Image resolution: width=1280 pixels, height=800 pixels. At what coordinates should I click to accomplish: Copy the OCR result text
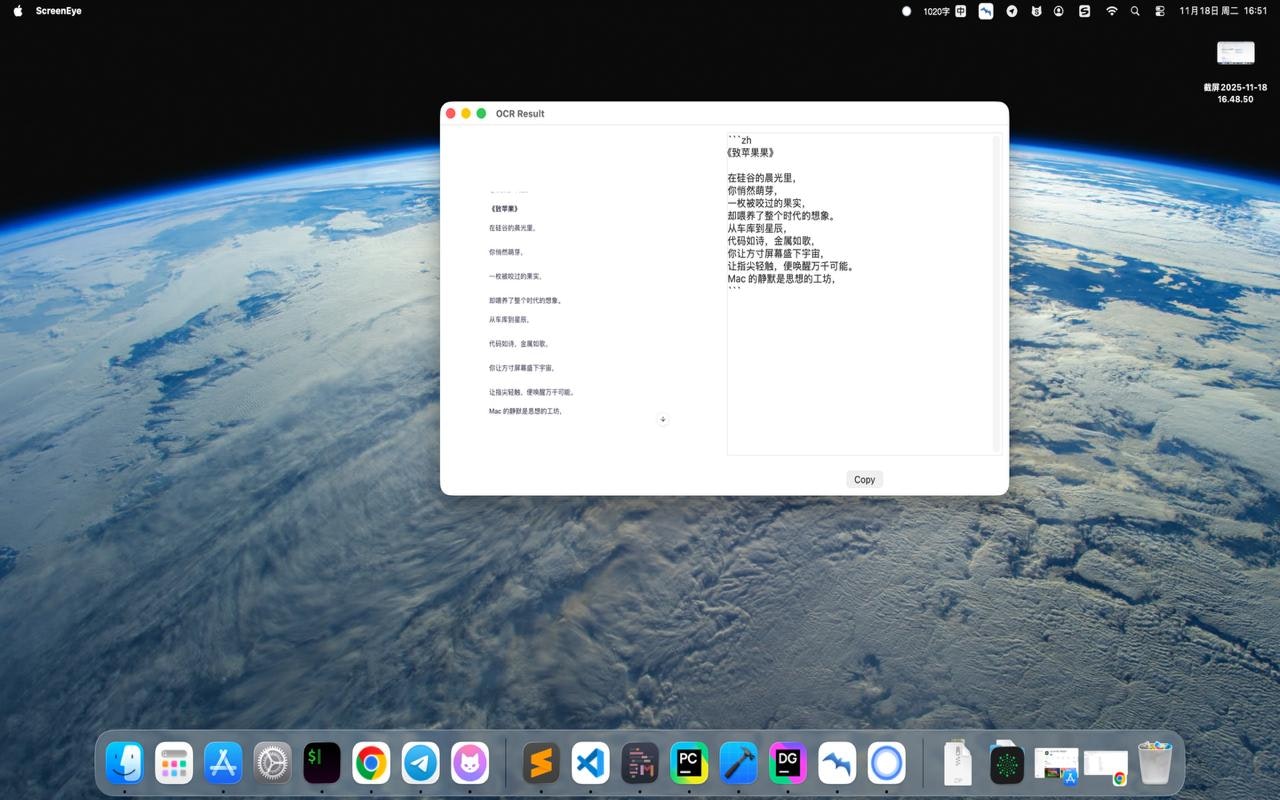coord(864,479)
